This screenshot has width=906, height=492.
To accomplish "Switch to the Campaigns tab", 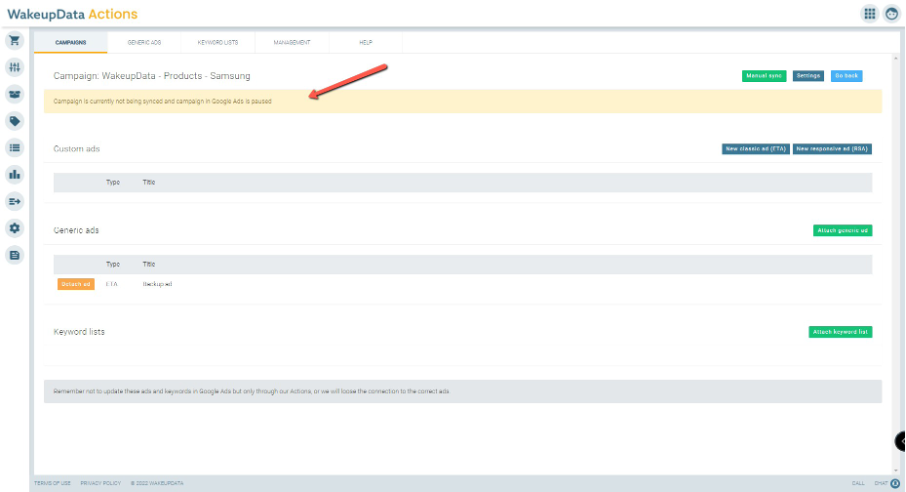I will [x=70, y=42].
